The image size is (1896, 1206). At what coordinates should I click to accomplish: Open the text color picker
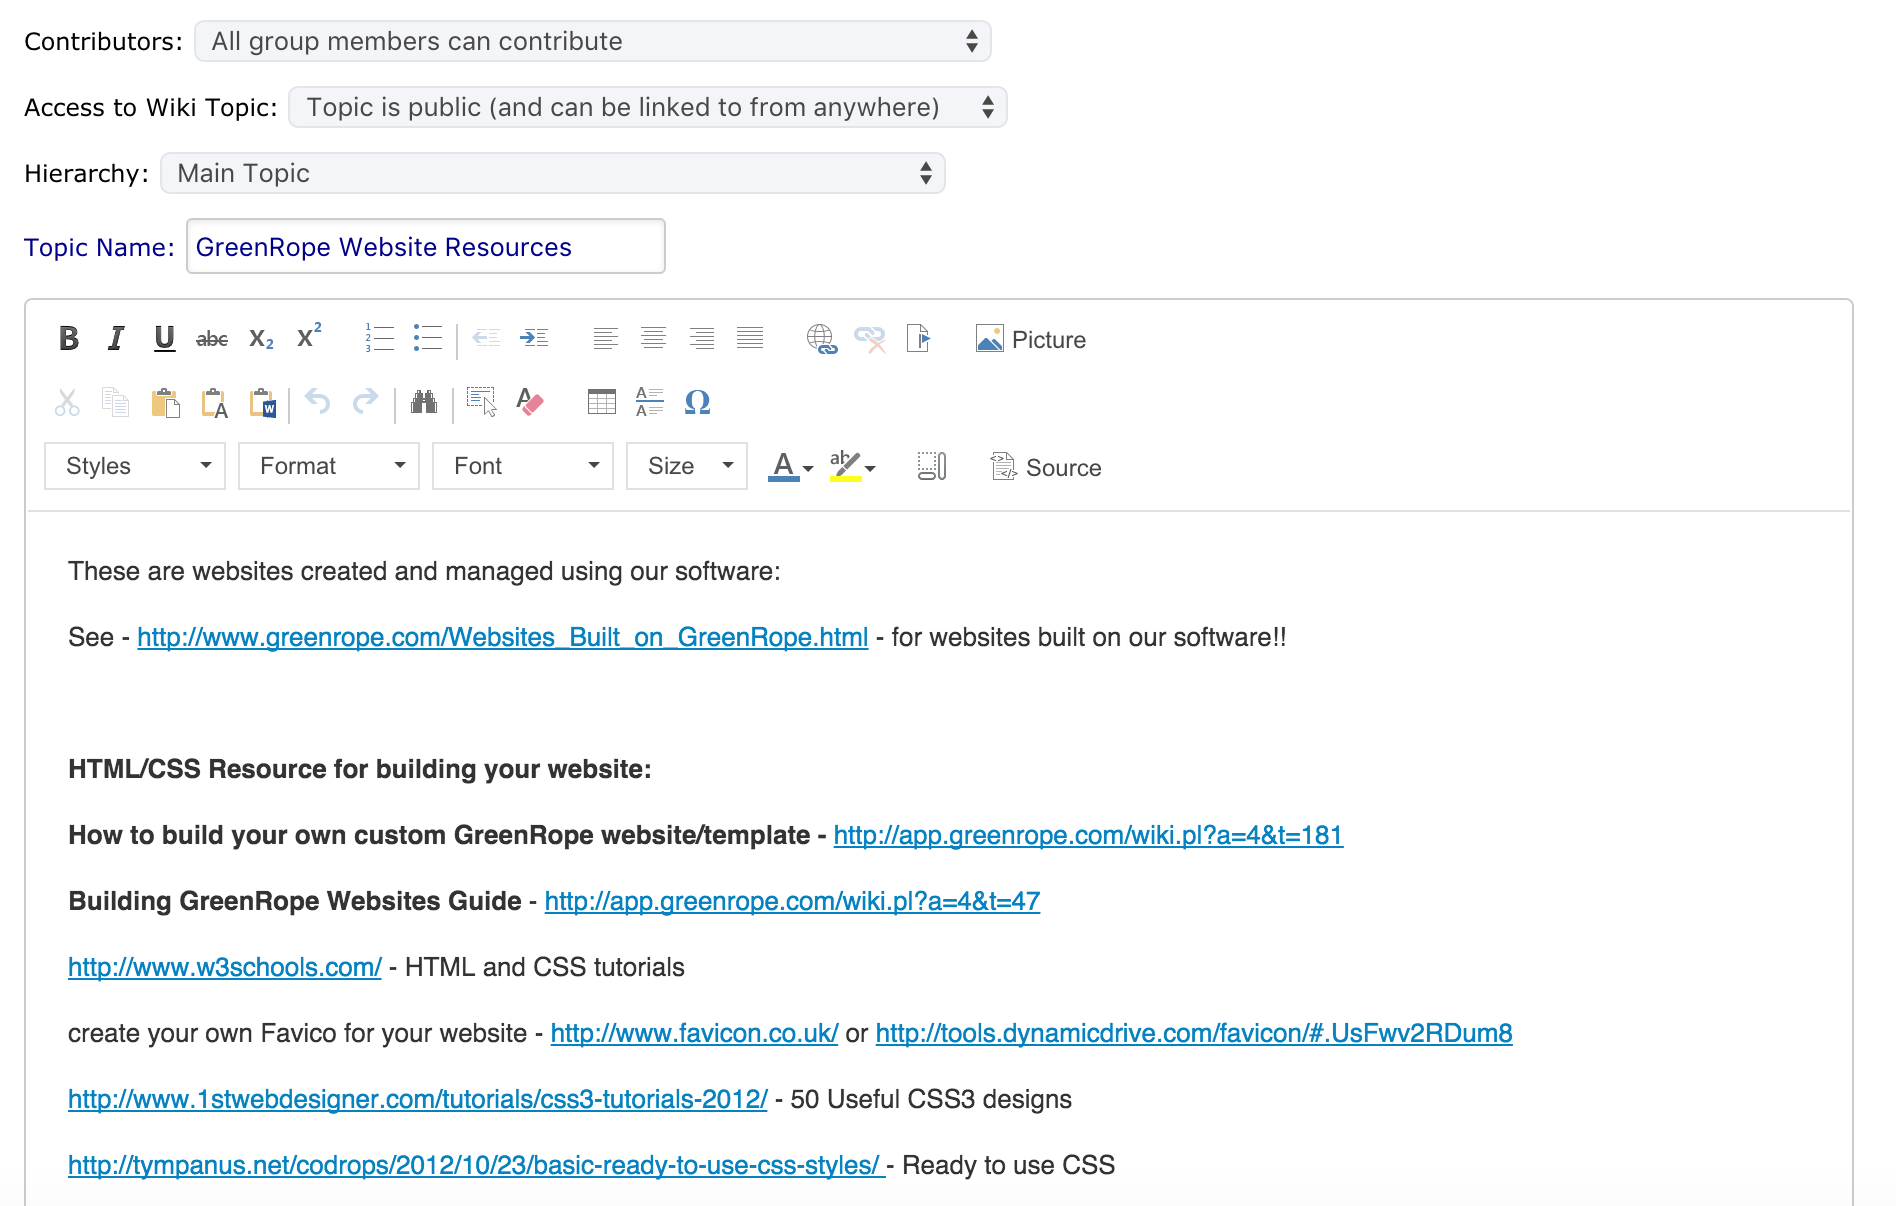pyautogui.click(x=791, y=466)
